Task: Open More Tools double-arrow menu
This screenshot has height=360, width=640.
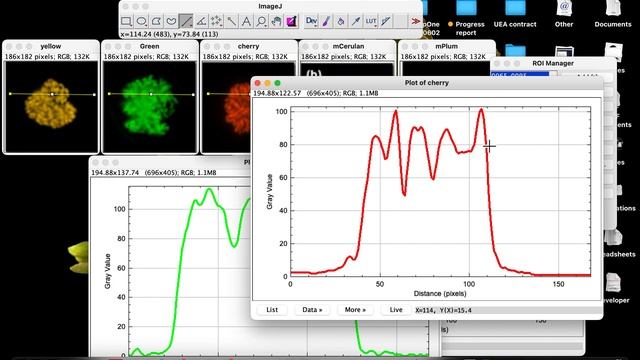Action: click(x=416, y=21)
